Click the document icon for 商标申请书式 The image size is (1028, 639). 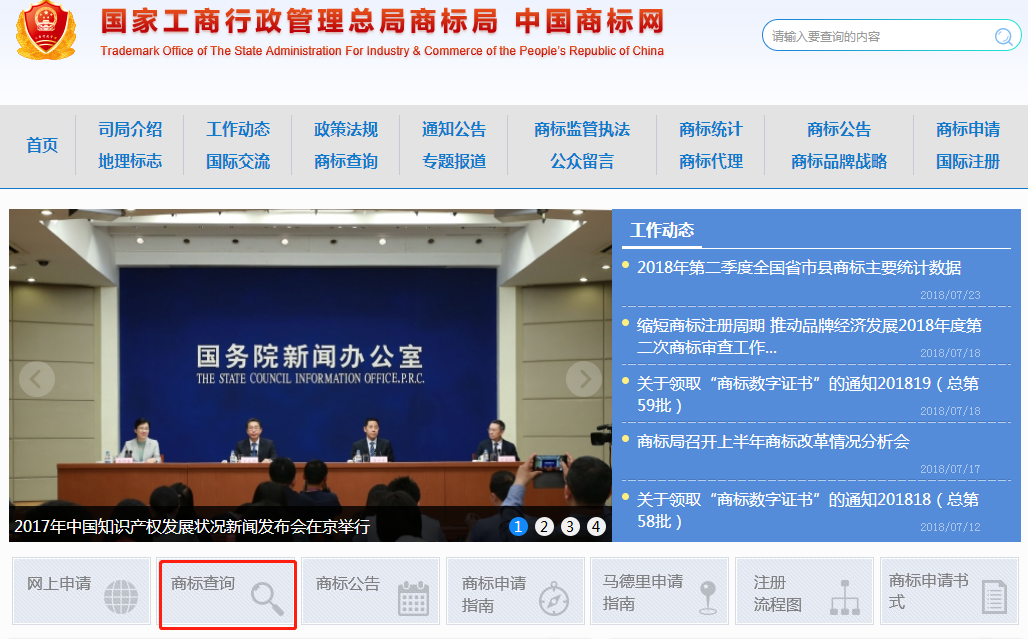click(993, 597)
